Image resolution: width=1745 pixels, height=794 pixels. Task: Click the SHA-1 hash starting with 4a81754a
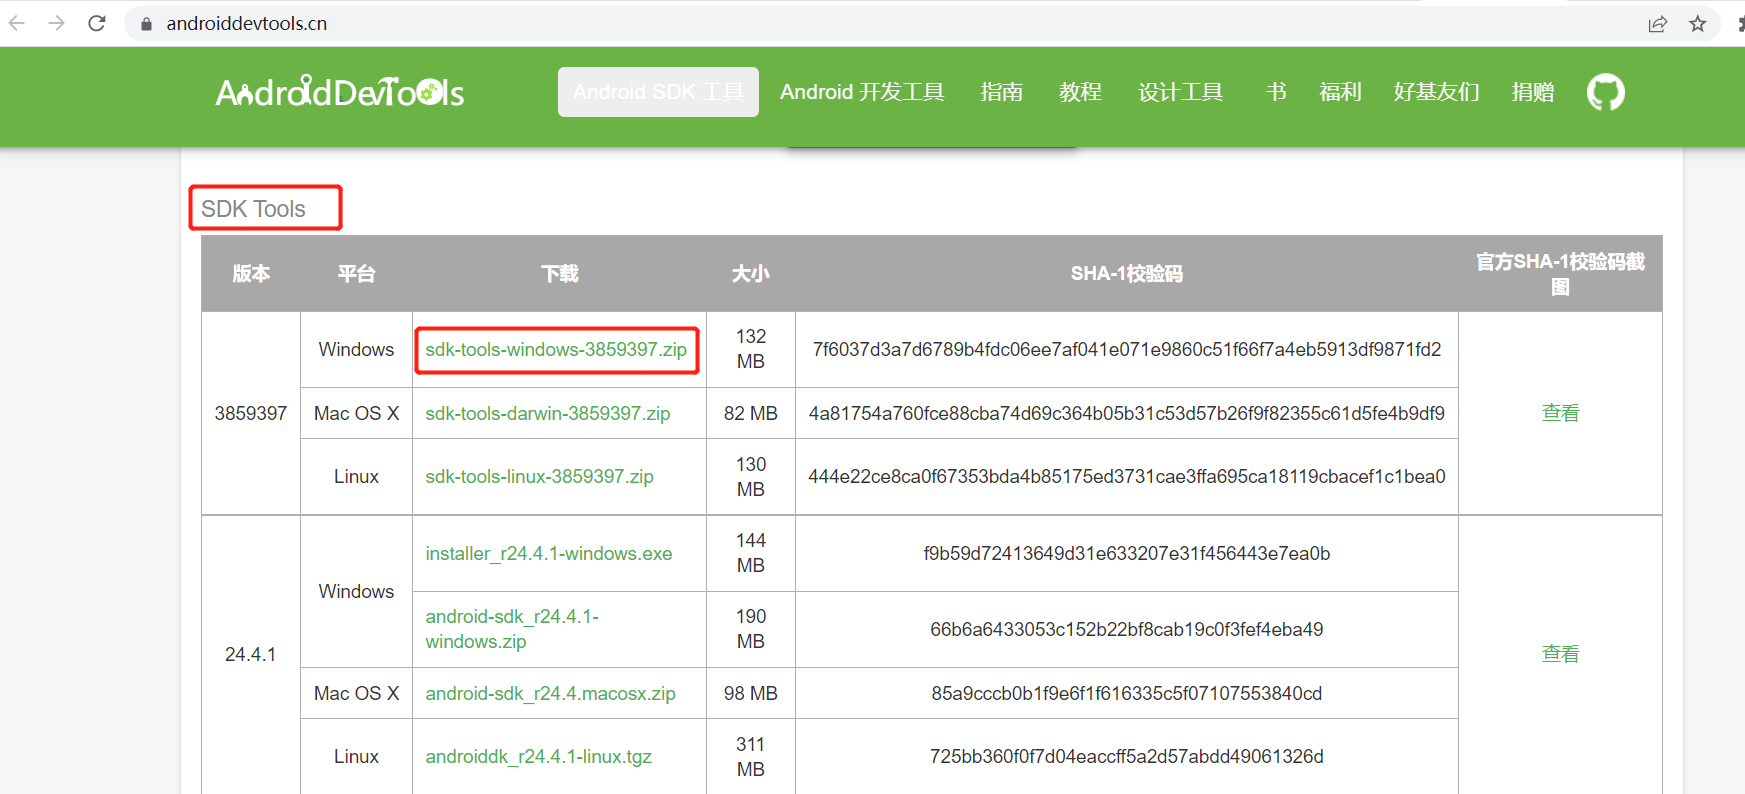1127,413
